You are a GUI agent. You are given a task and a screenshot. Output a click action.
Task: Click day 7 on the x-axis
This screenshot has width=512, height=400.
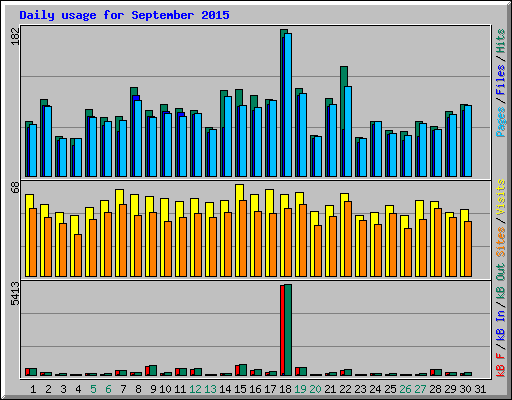(x=123, y=389)
